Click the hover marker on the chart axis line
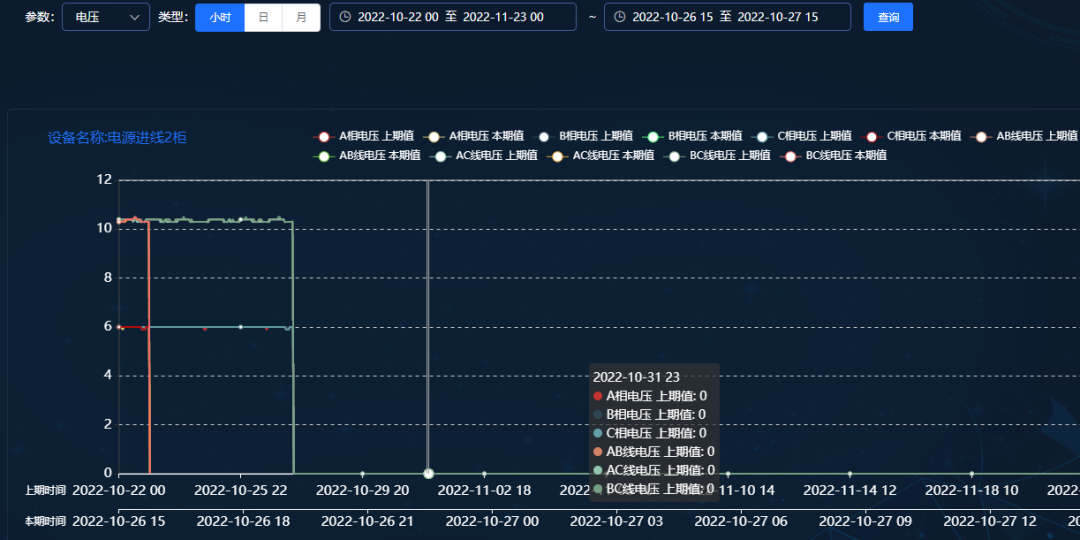This screenshot has height=540, width=1080. point(428,473)
